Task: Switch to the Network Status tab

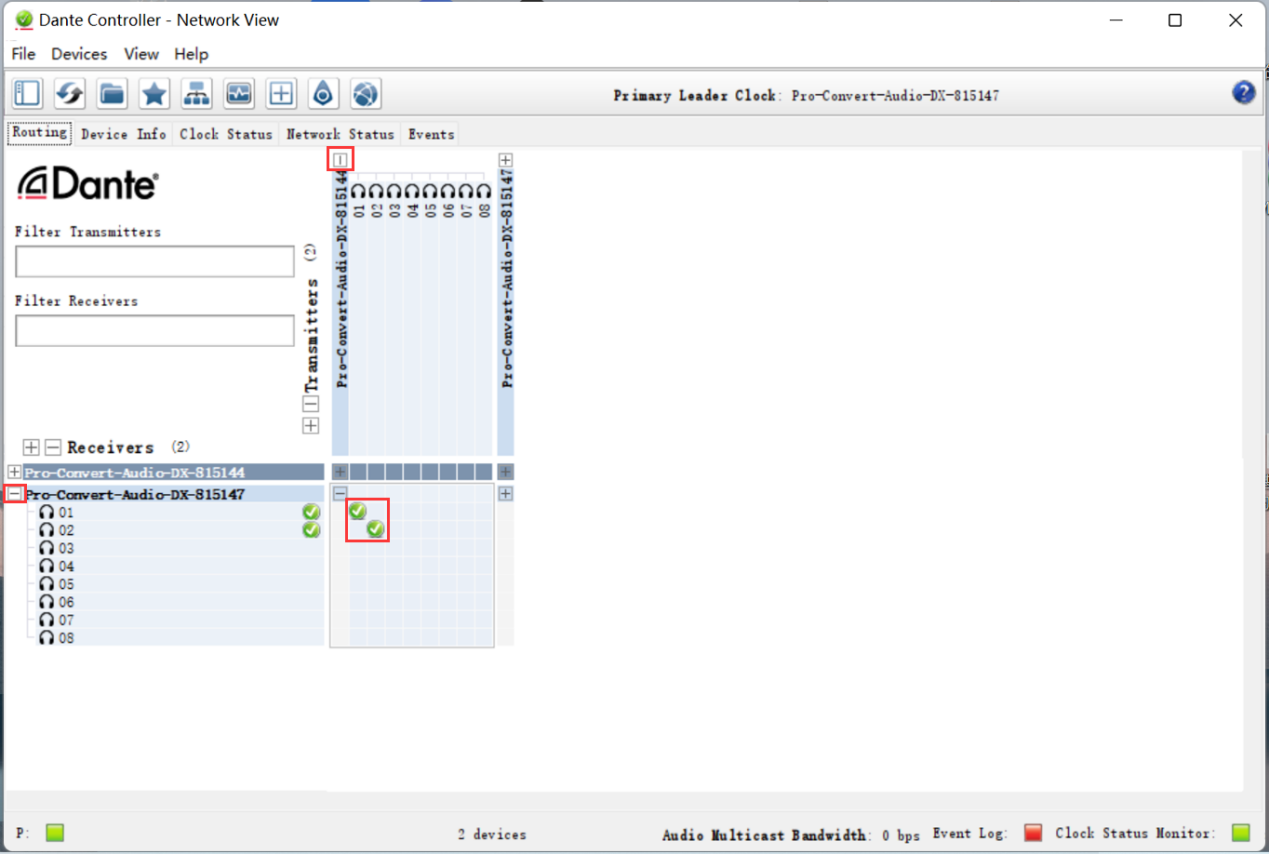Action: 340,134
